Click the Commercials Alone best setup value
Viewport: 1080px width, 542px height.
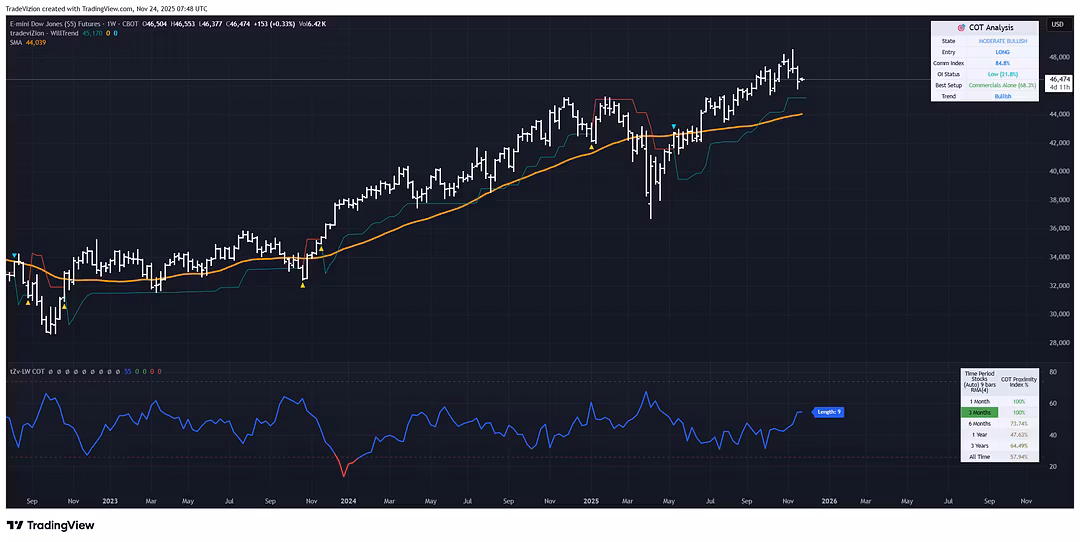tap(1003, 85)
